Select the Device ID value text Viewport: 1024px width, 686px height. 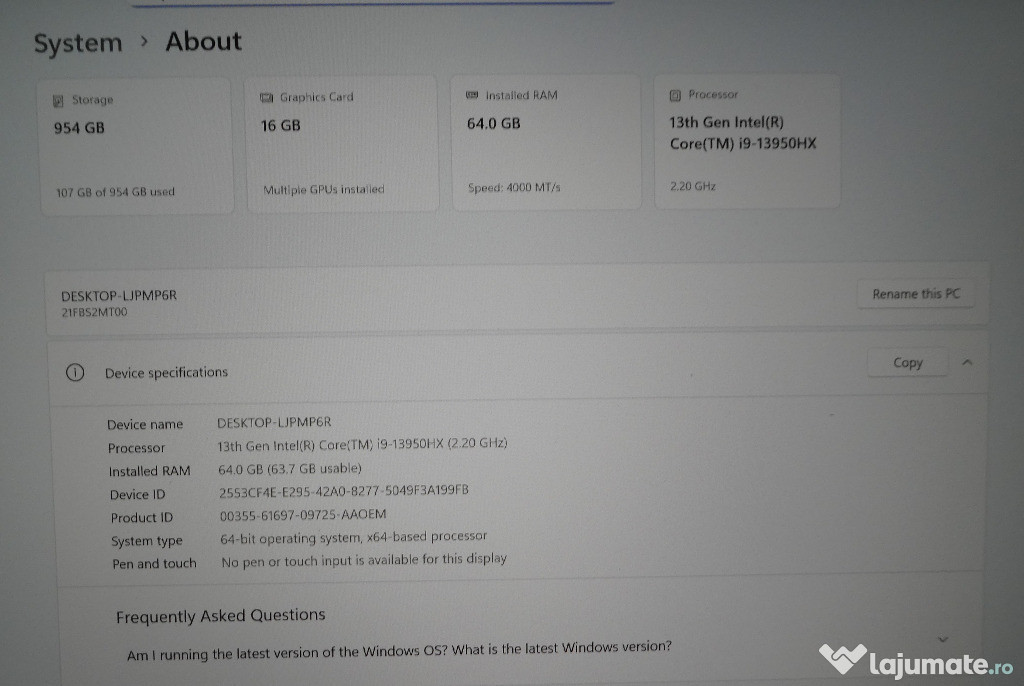coord(343,491)
